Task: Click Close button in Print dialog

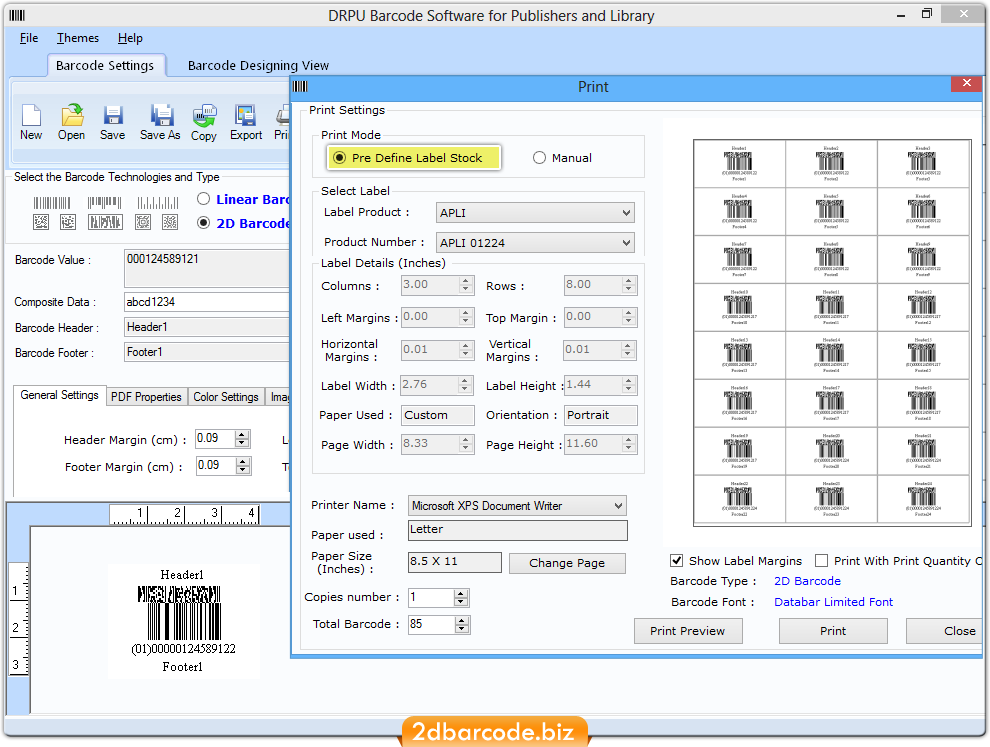Action: (x=946, y=631)
